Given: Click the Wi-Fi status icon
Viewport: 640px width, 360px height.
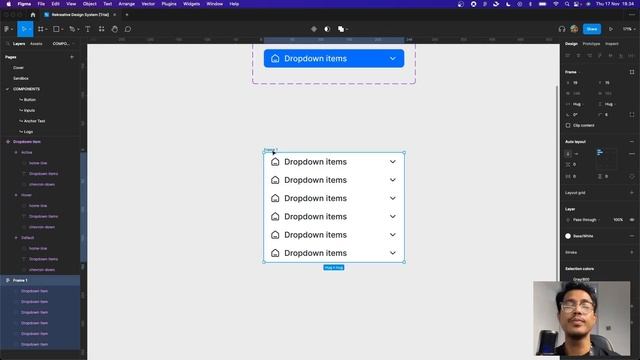Looking at the screenshot, I should tap(556, 4).
